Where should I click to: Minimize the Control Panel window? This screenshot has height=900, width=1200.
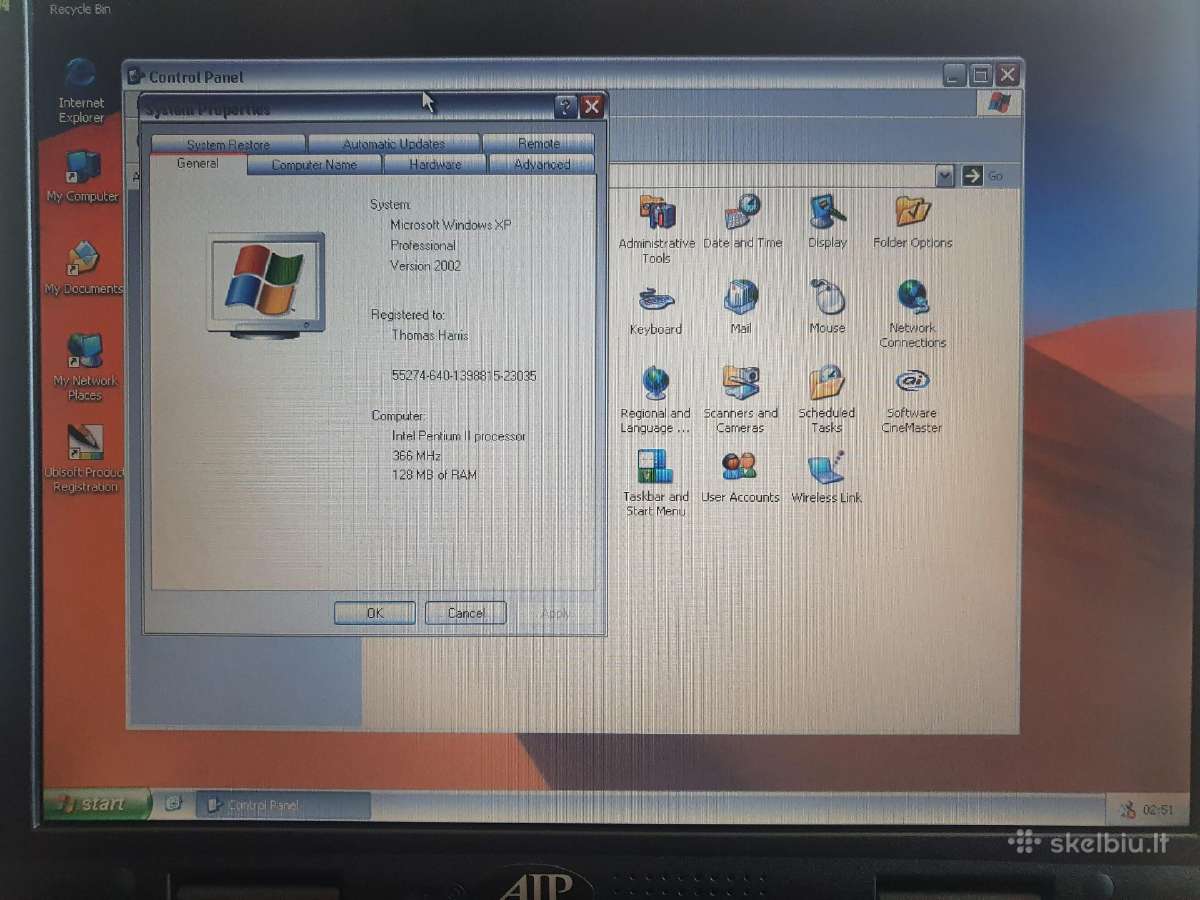[955, 75]
